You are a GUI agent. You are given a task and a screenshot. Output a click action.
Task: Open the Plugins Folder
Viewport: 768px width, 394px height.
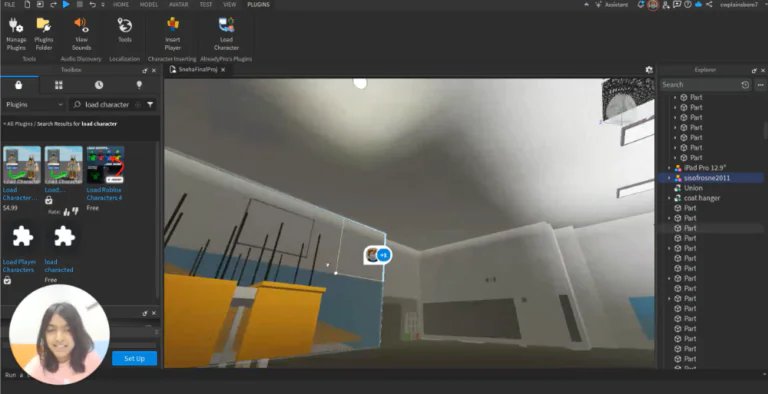pos(44,34)
